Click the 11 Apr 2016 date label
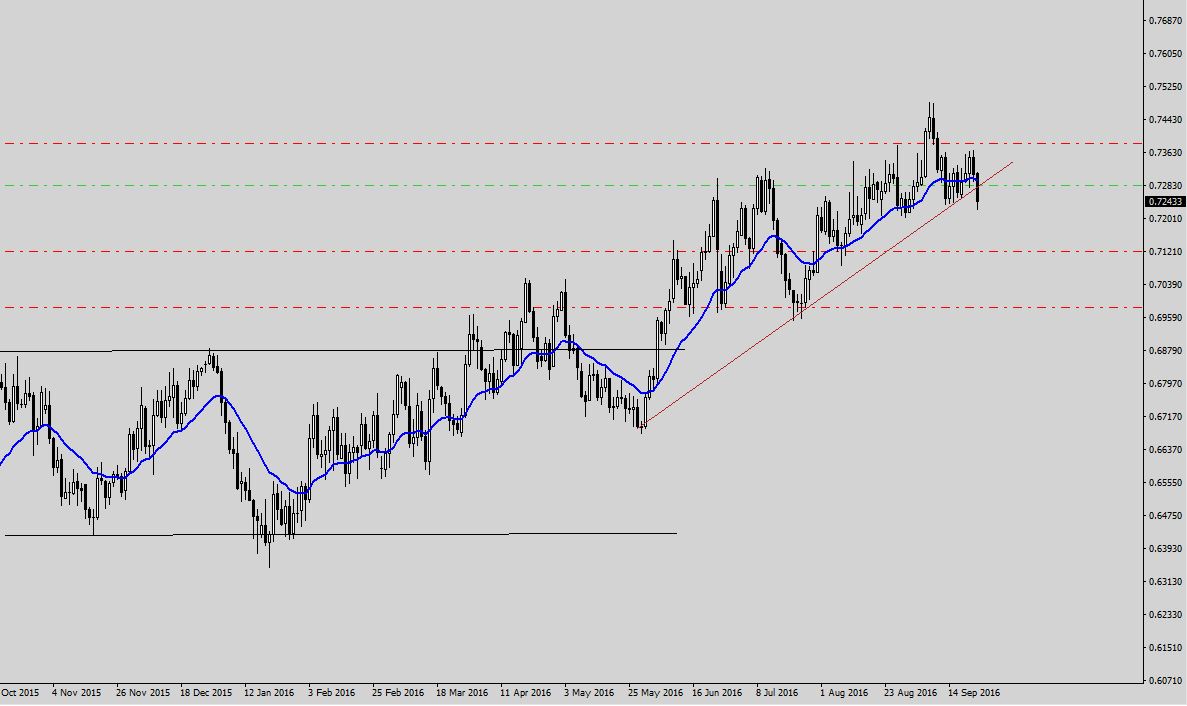1187x706 pixels. pyautogui.click(x=525, y=693)
